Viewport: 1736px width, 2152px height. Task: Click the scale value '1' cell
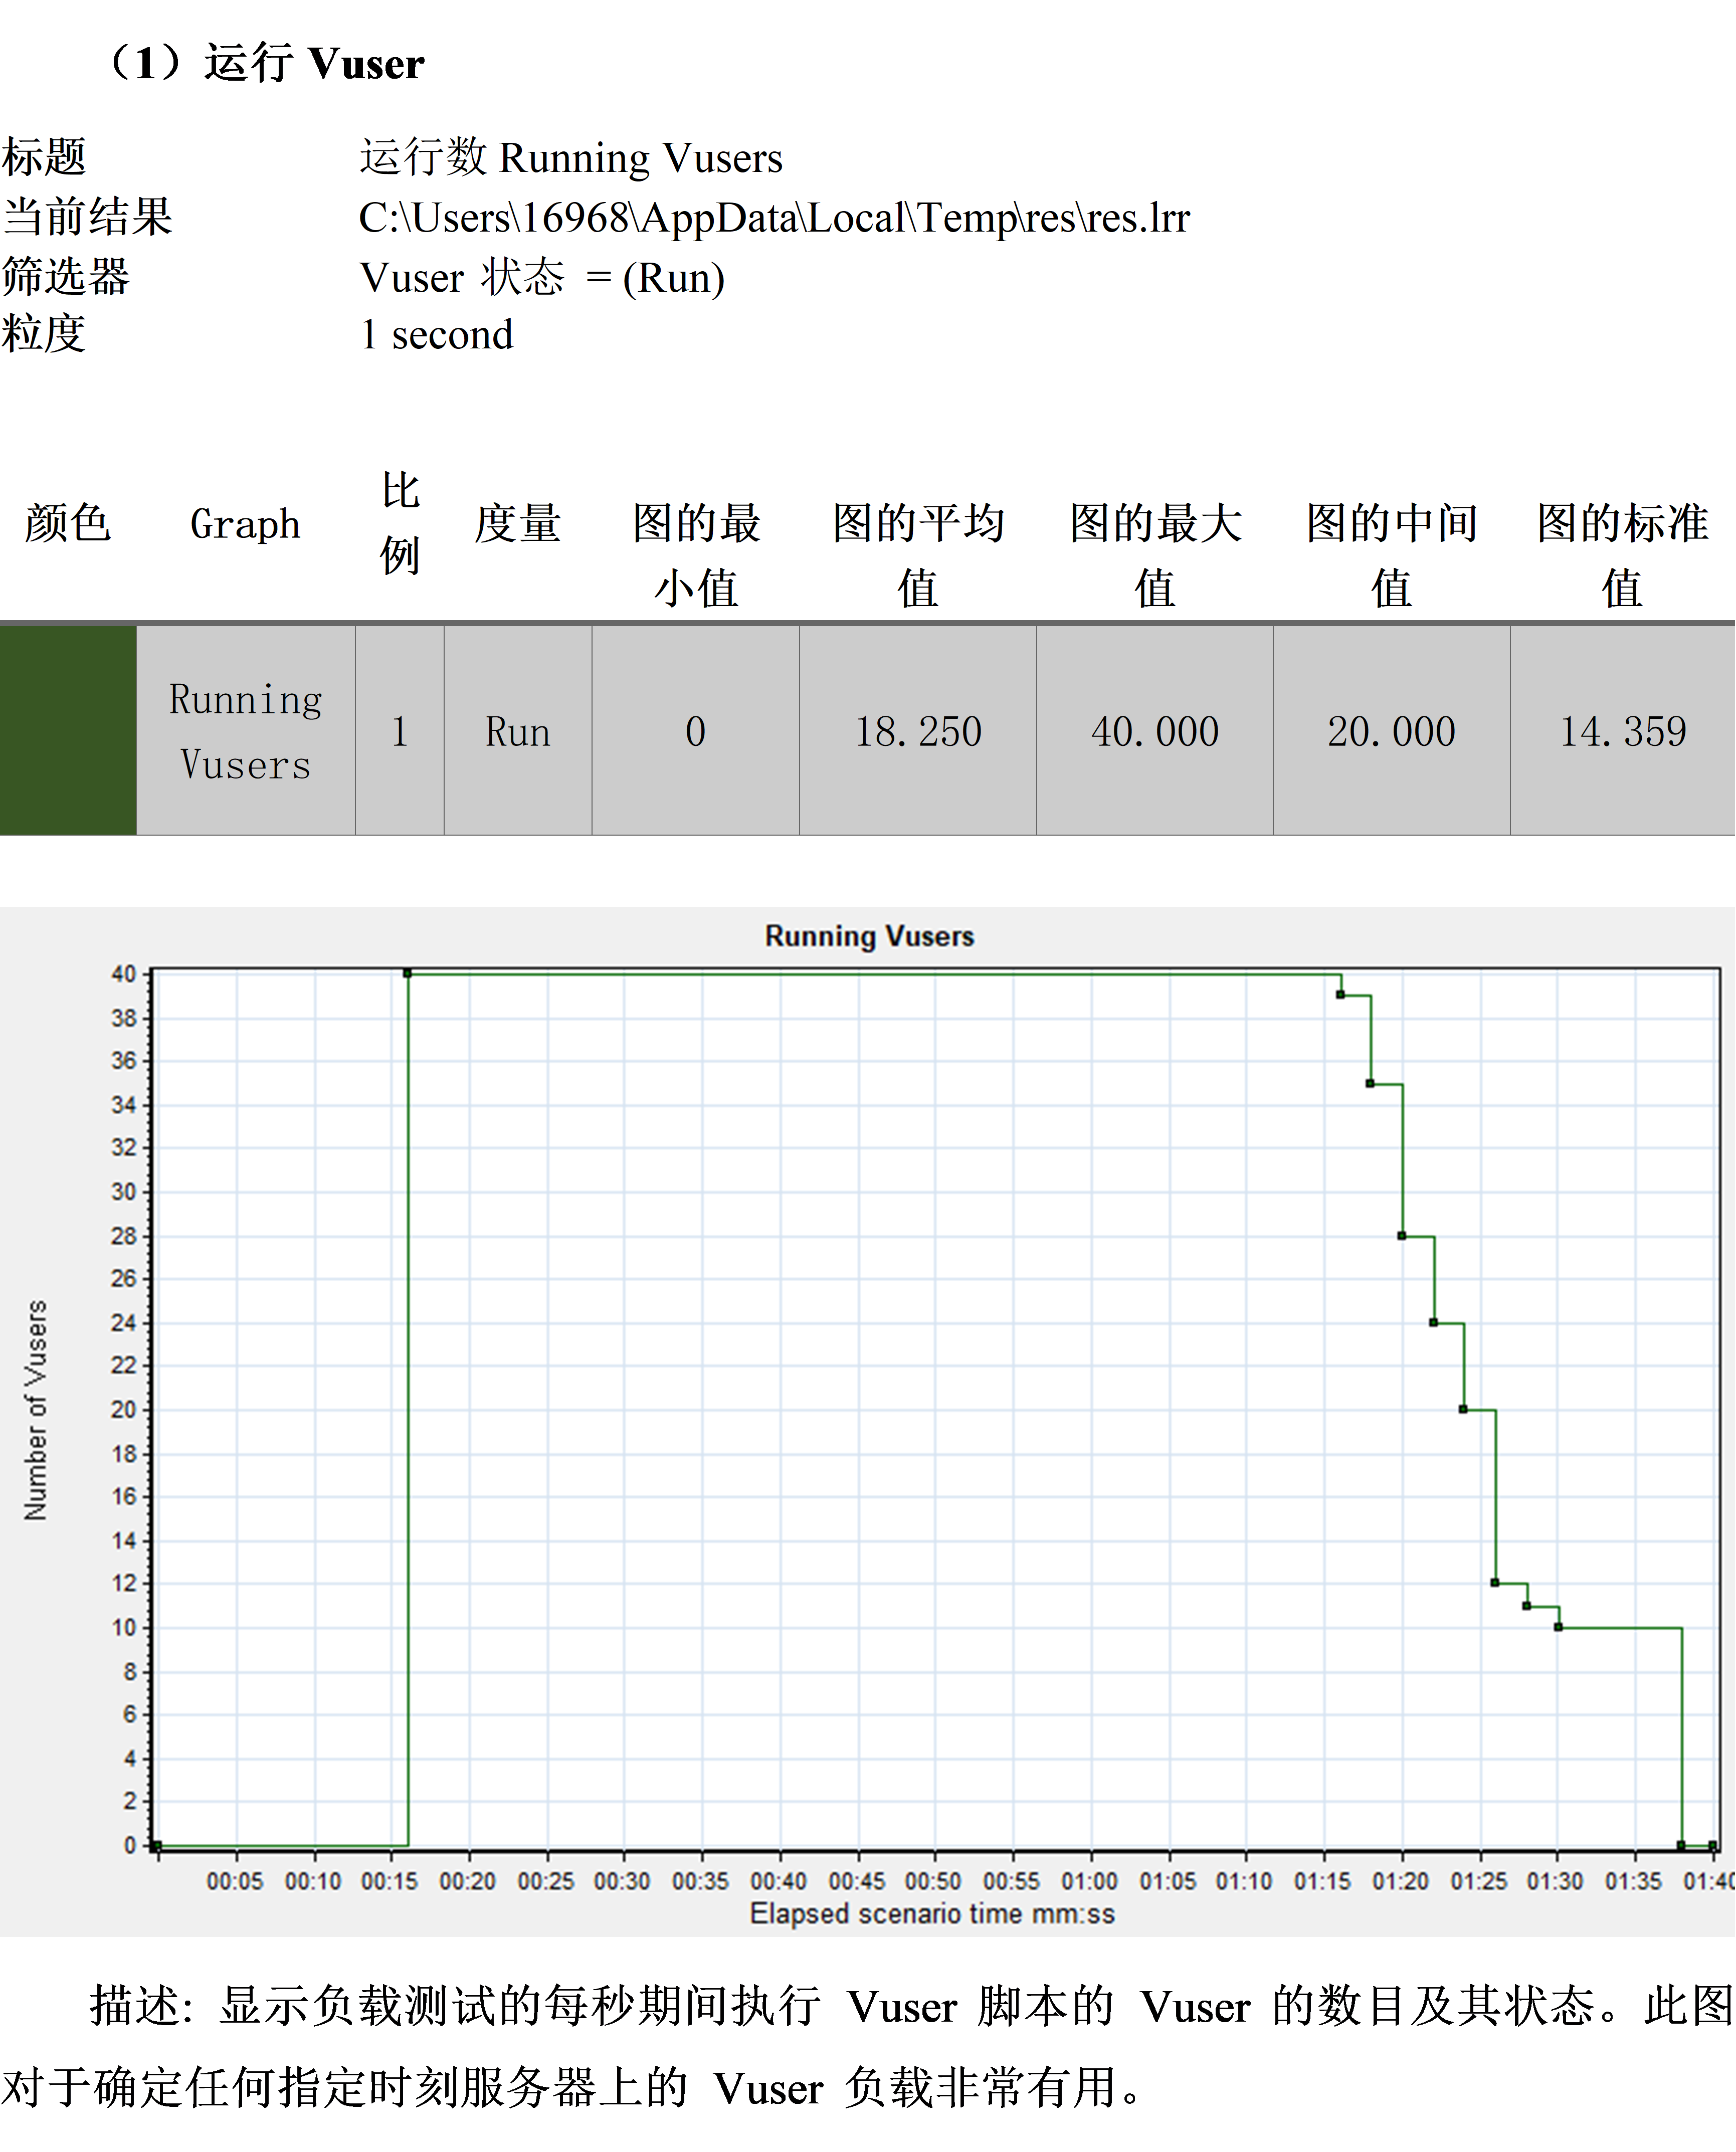tap(400, 730)
